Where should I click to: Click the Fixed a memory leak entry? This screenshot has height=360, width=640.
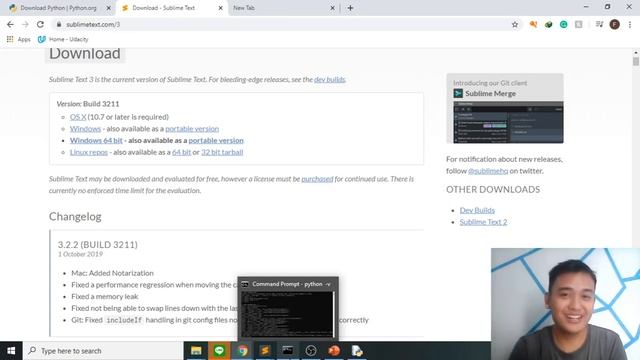(105, 296)
